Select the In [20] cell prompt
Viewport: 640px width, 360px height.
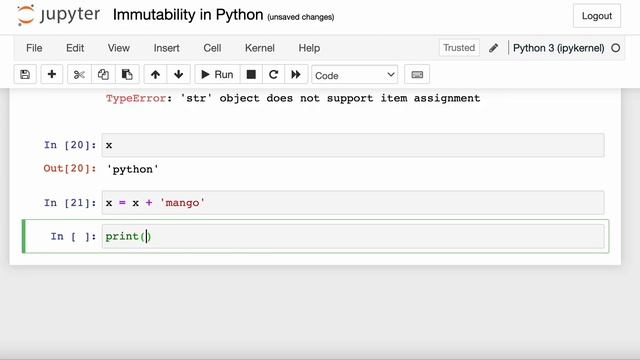70,145
